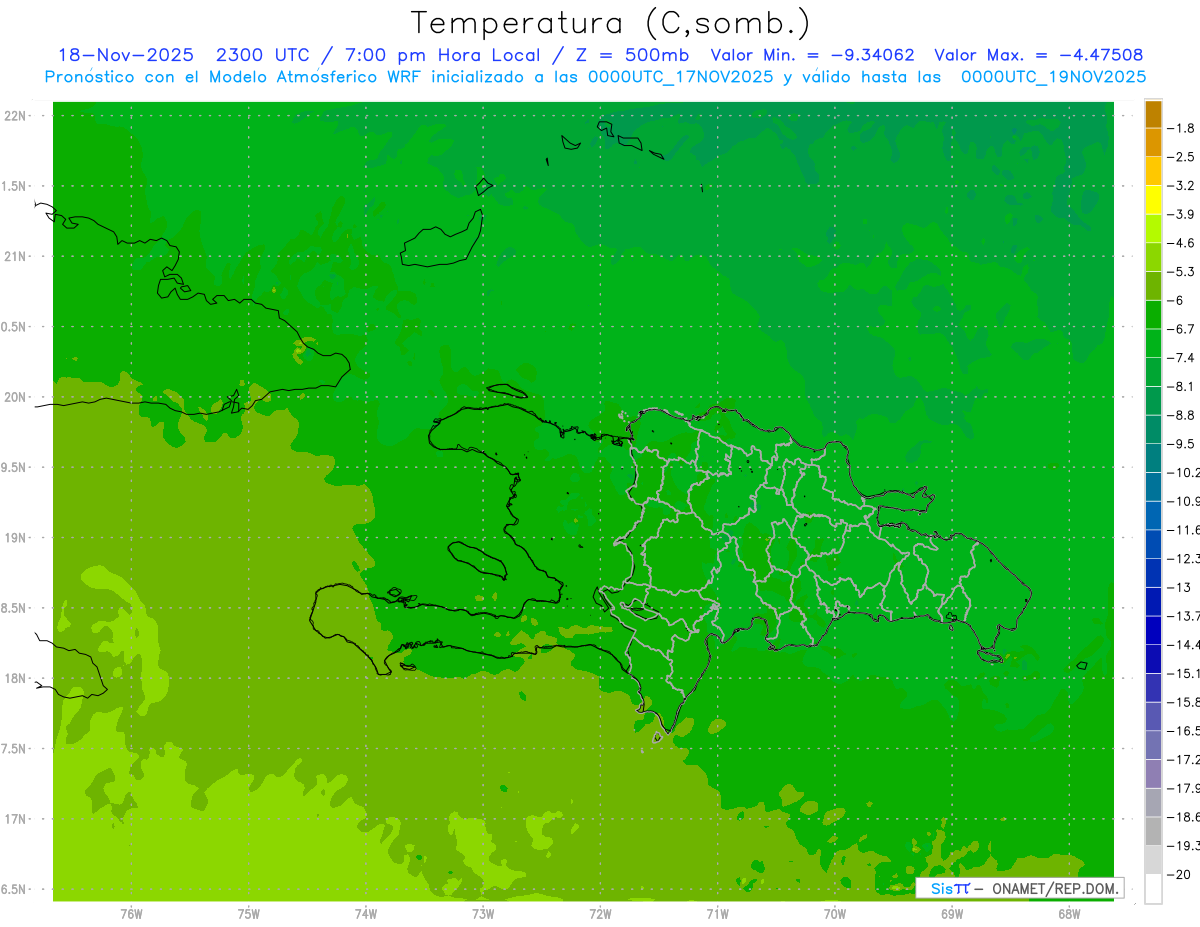The image size is (1200, 927).
Task: Click the '-20' legend value
Action: pos(1180,873)
